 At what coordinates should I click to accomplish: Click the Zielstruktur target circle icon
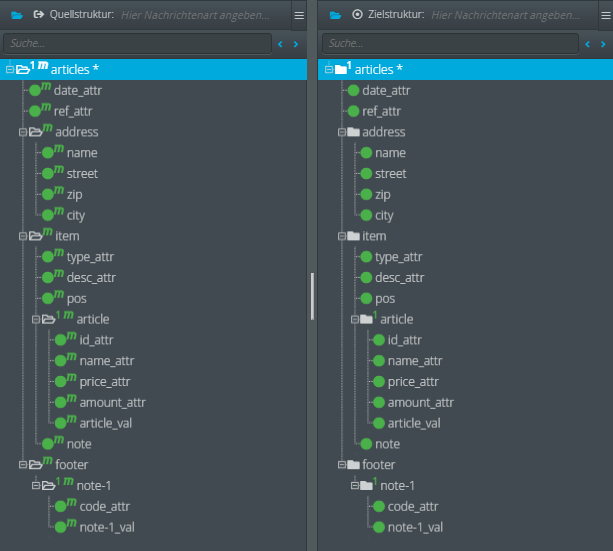click(x=357, y=15)
